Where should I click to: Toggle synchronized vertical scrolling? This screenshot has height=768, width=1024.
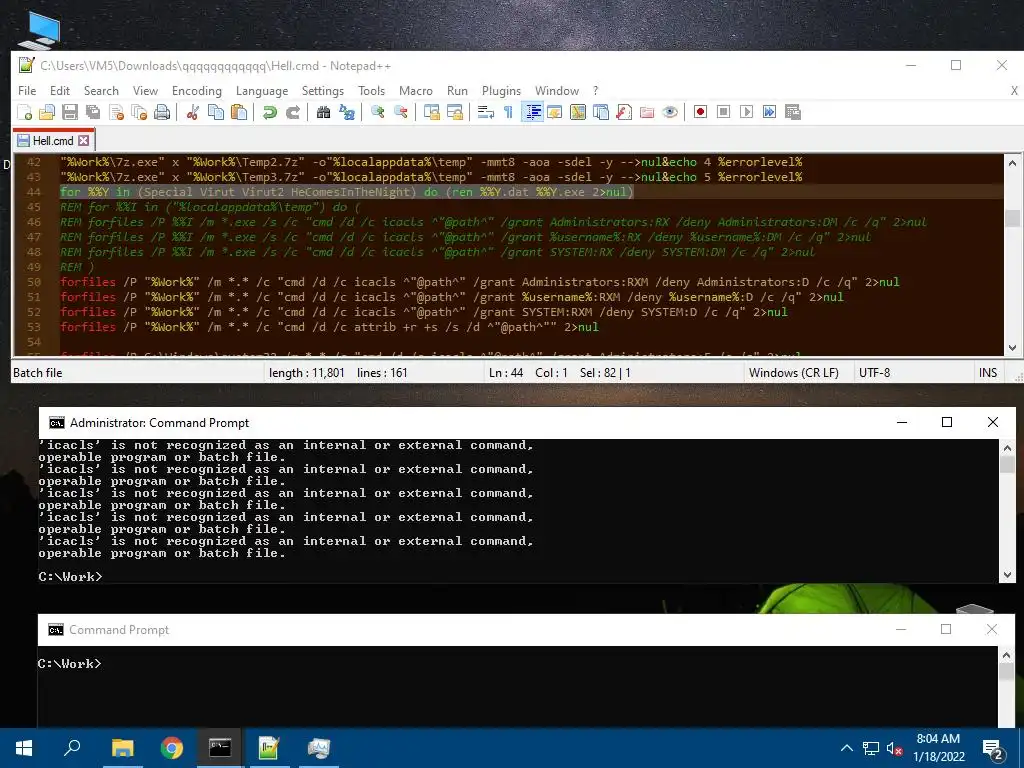pos(432,112)
